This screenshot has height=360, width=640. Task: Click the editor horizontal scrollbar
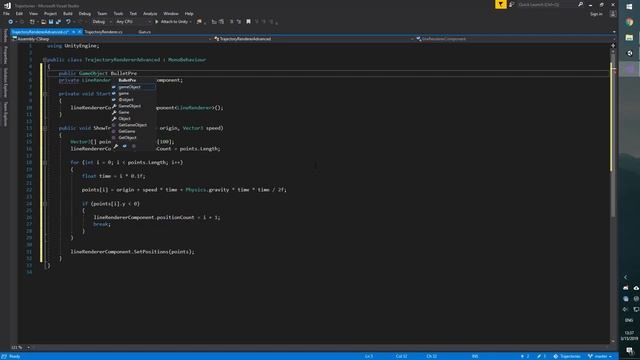tap(320, 347)
